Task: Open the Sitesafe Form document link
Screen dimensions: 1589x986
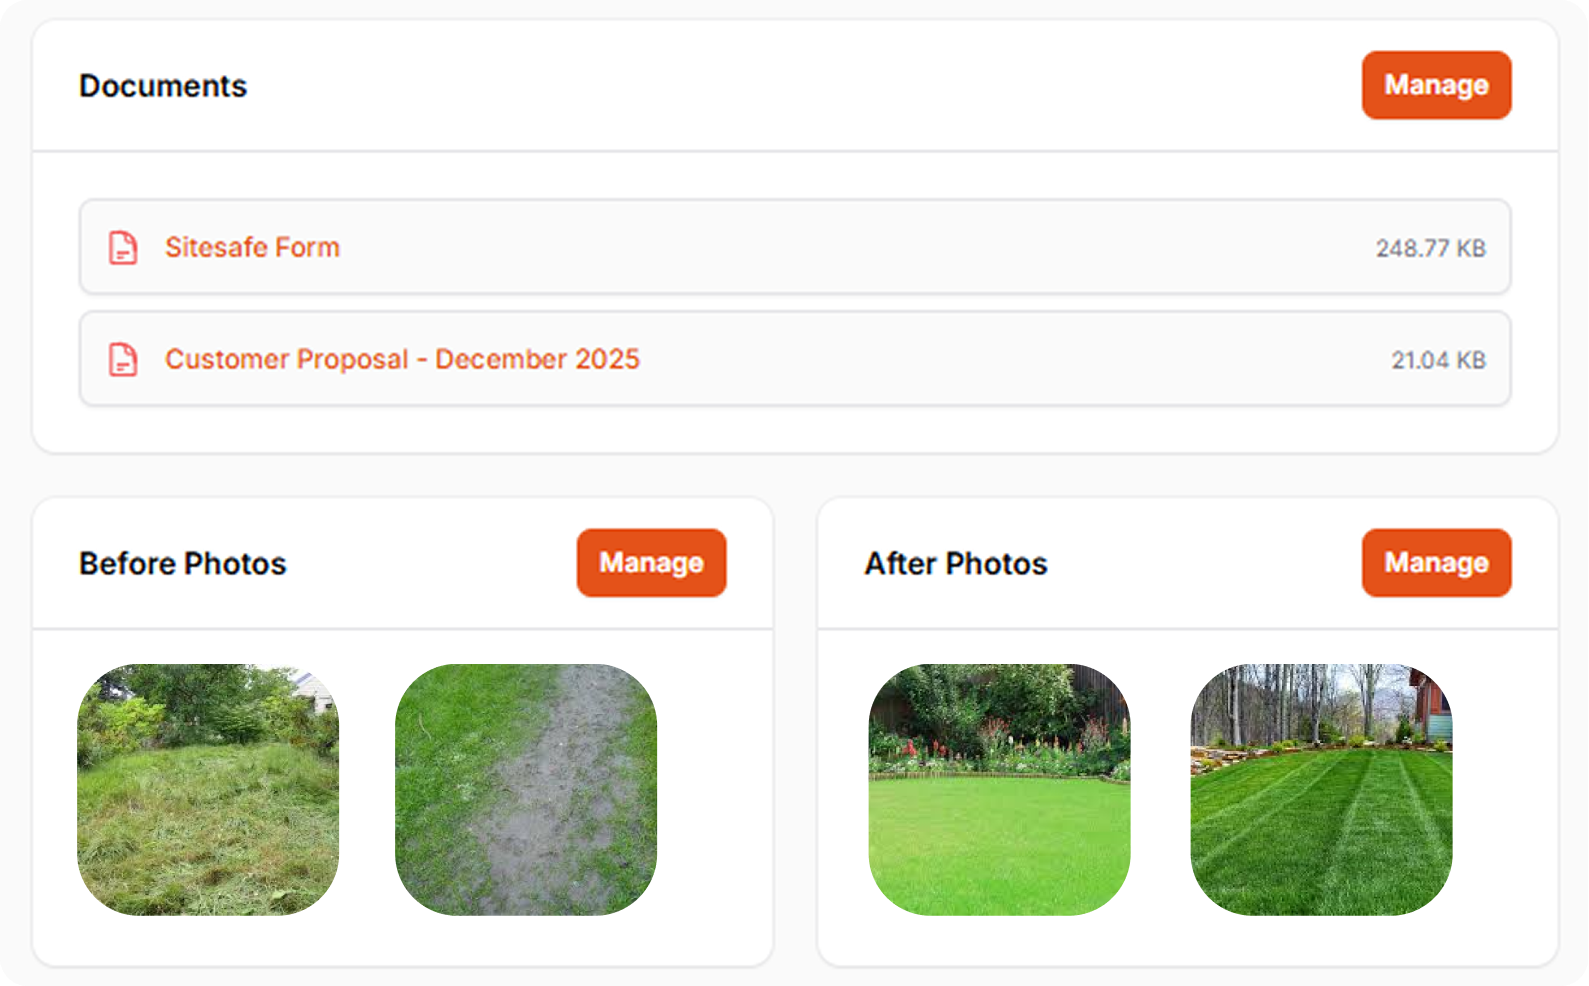Action: [252, 247]
